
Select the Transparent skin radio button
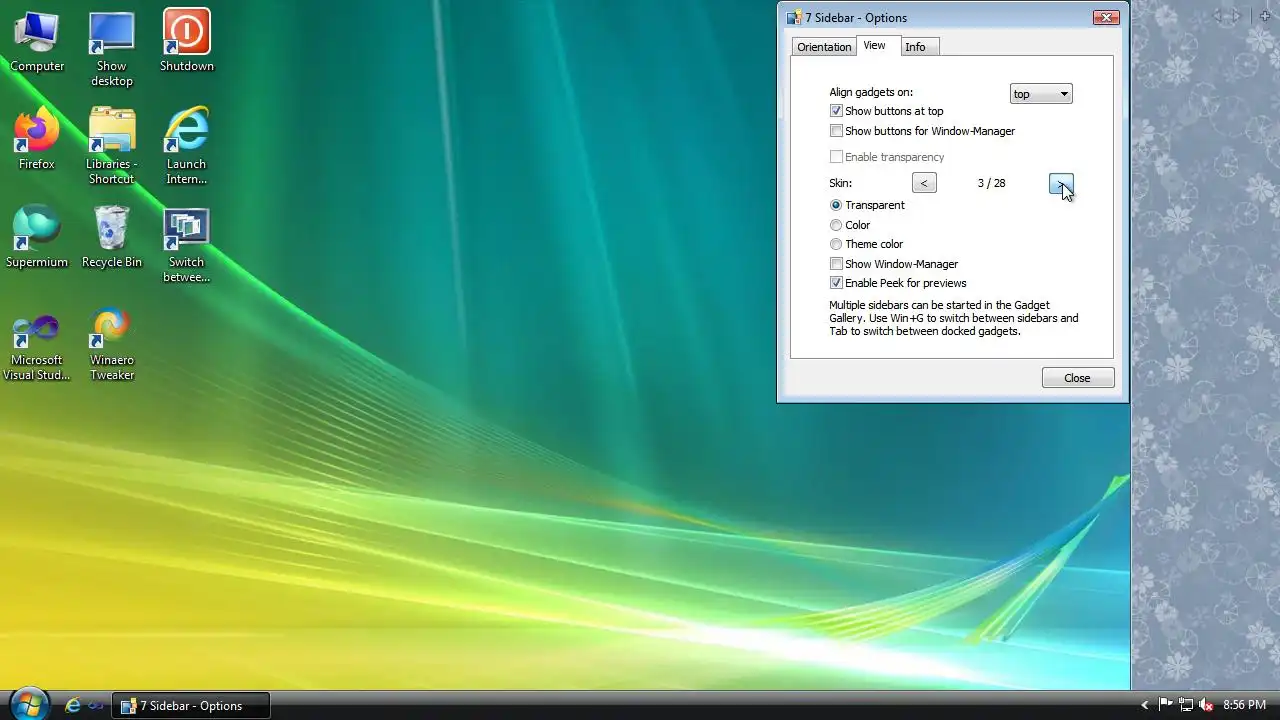click(x=836, y=205)
